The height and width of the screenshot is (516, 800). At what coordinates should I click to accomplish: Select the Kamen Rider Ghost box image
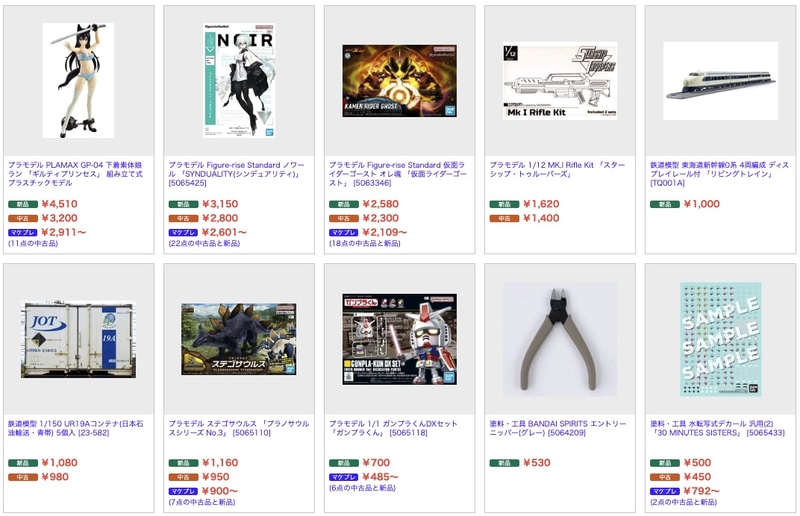pyautogui.click(x=399, y=81)
